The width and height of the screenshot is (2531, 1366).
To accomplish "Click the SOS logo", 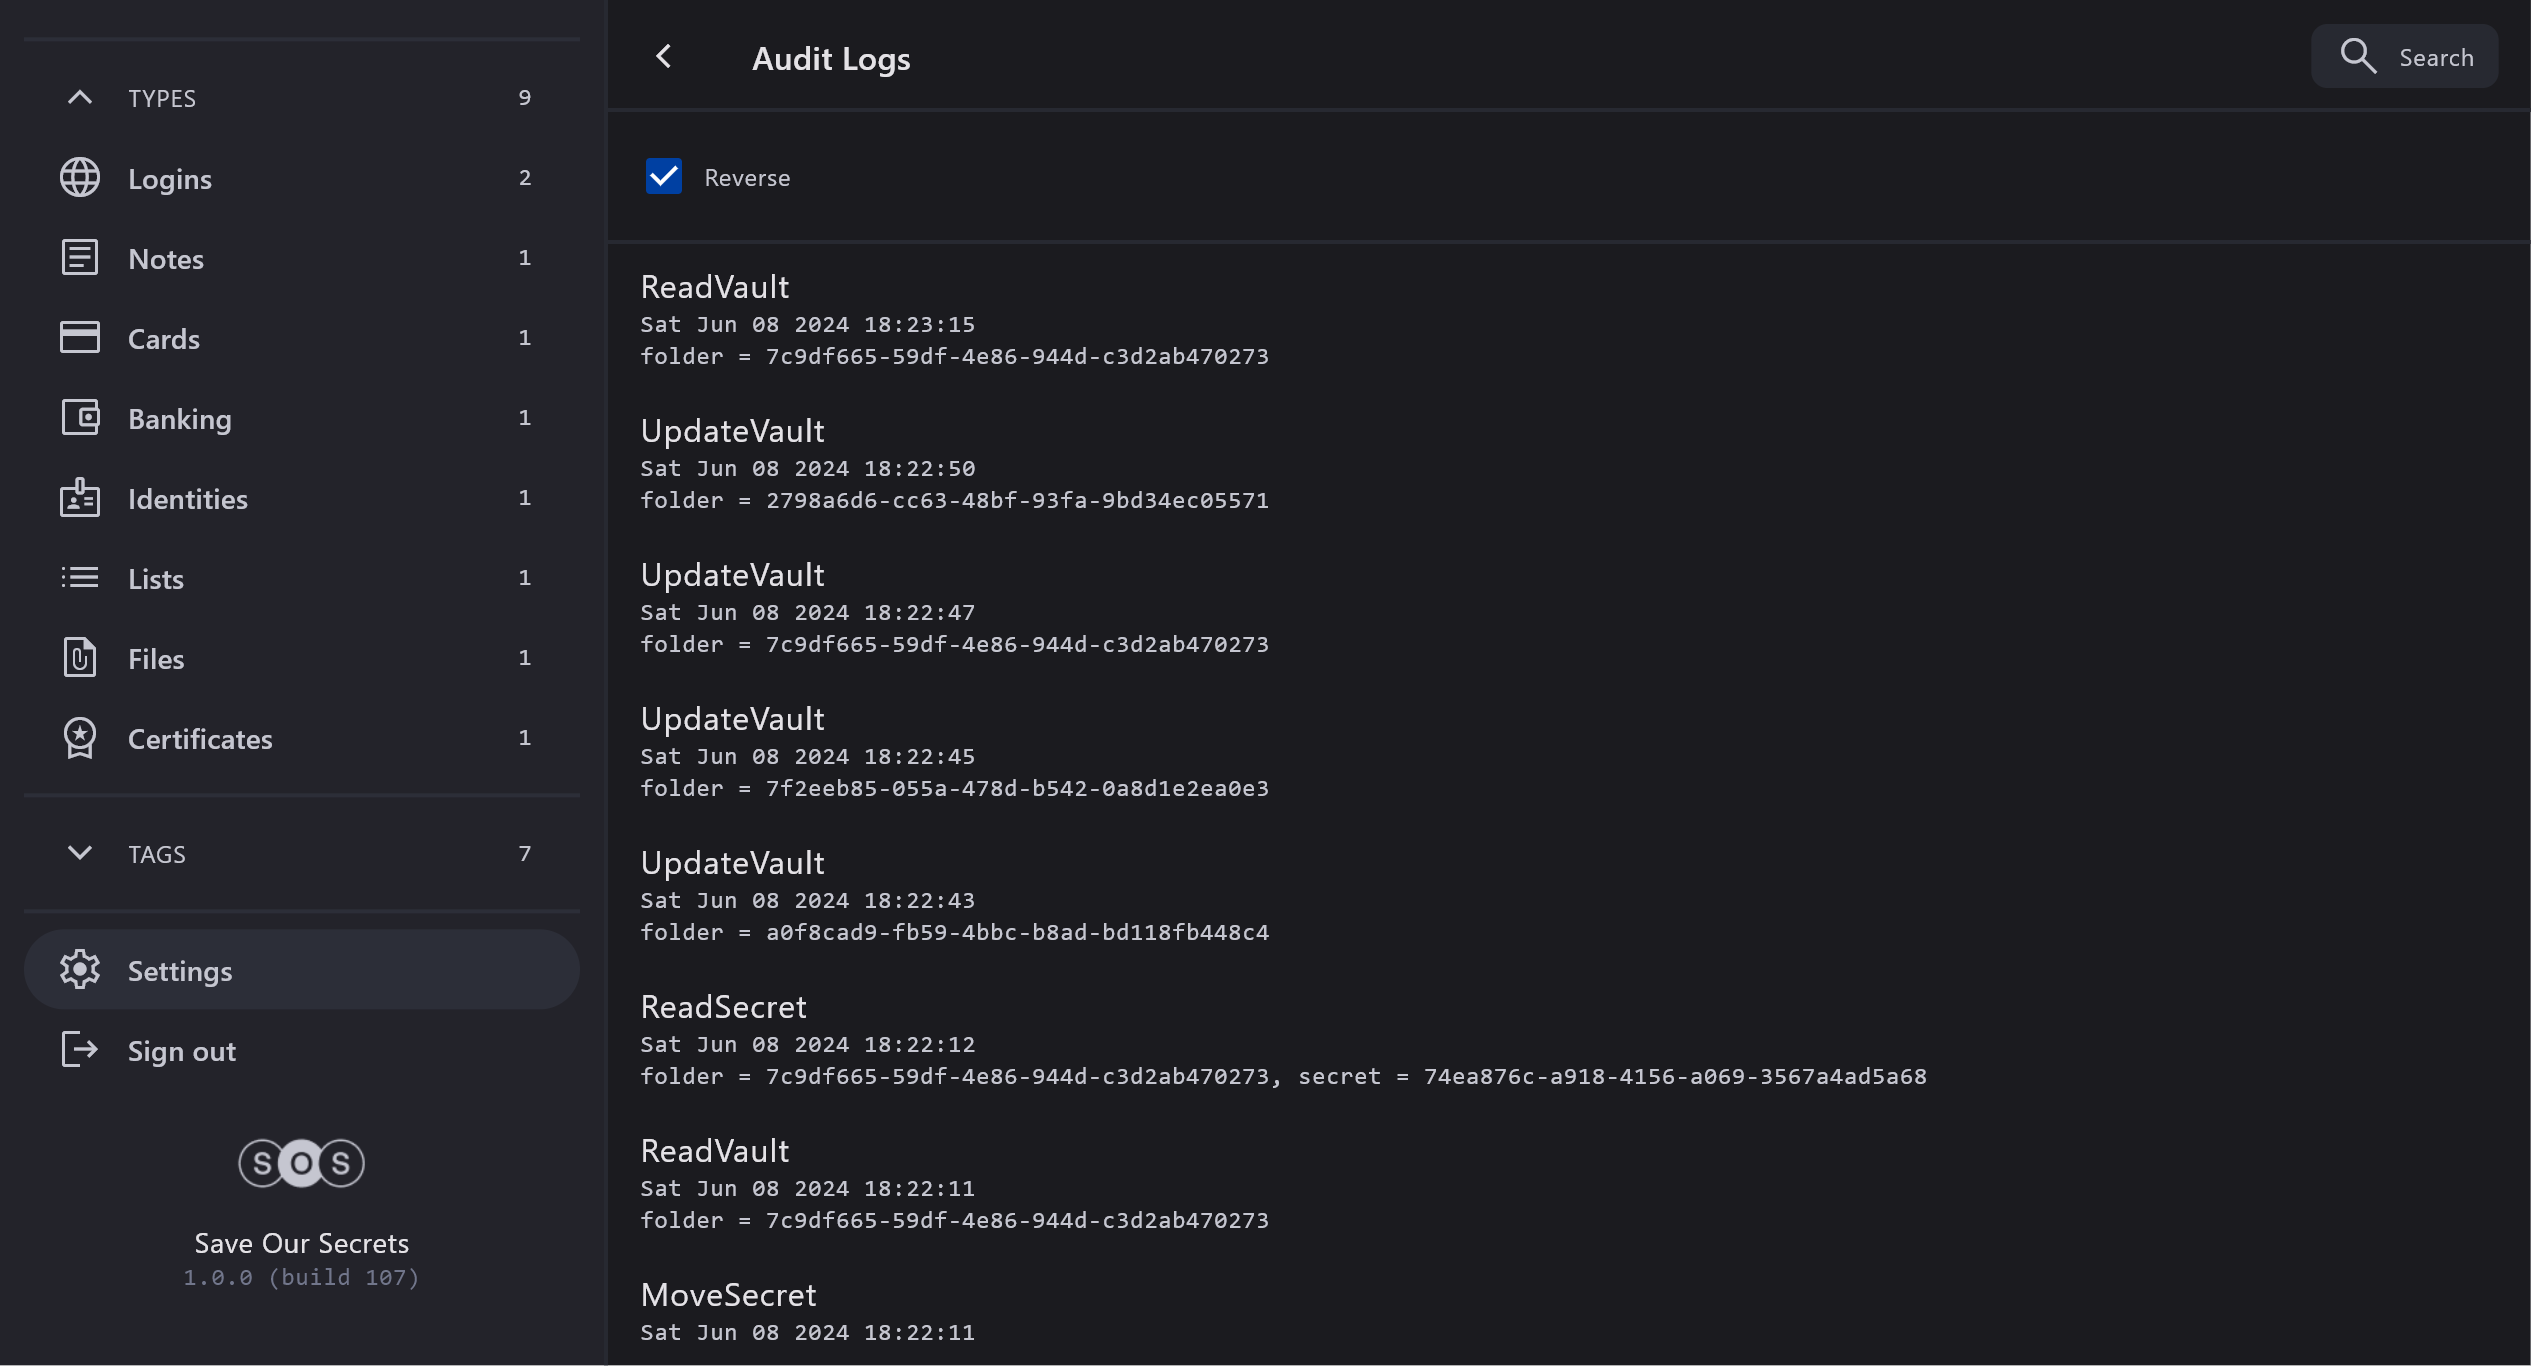I will tap(301, 1163).
